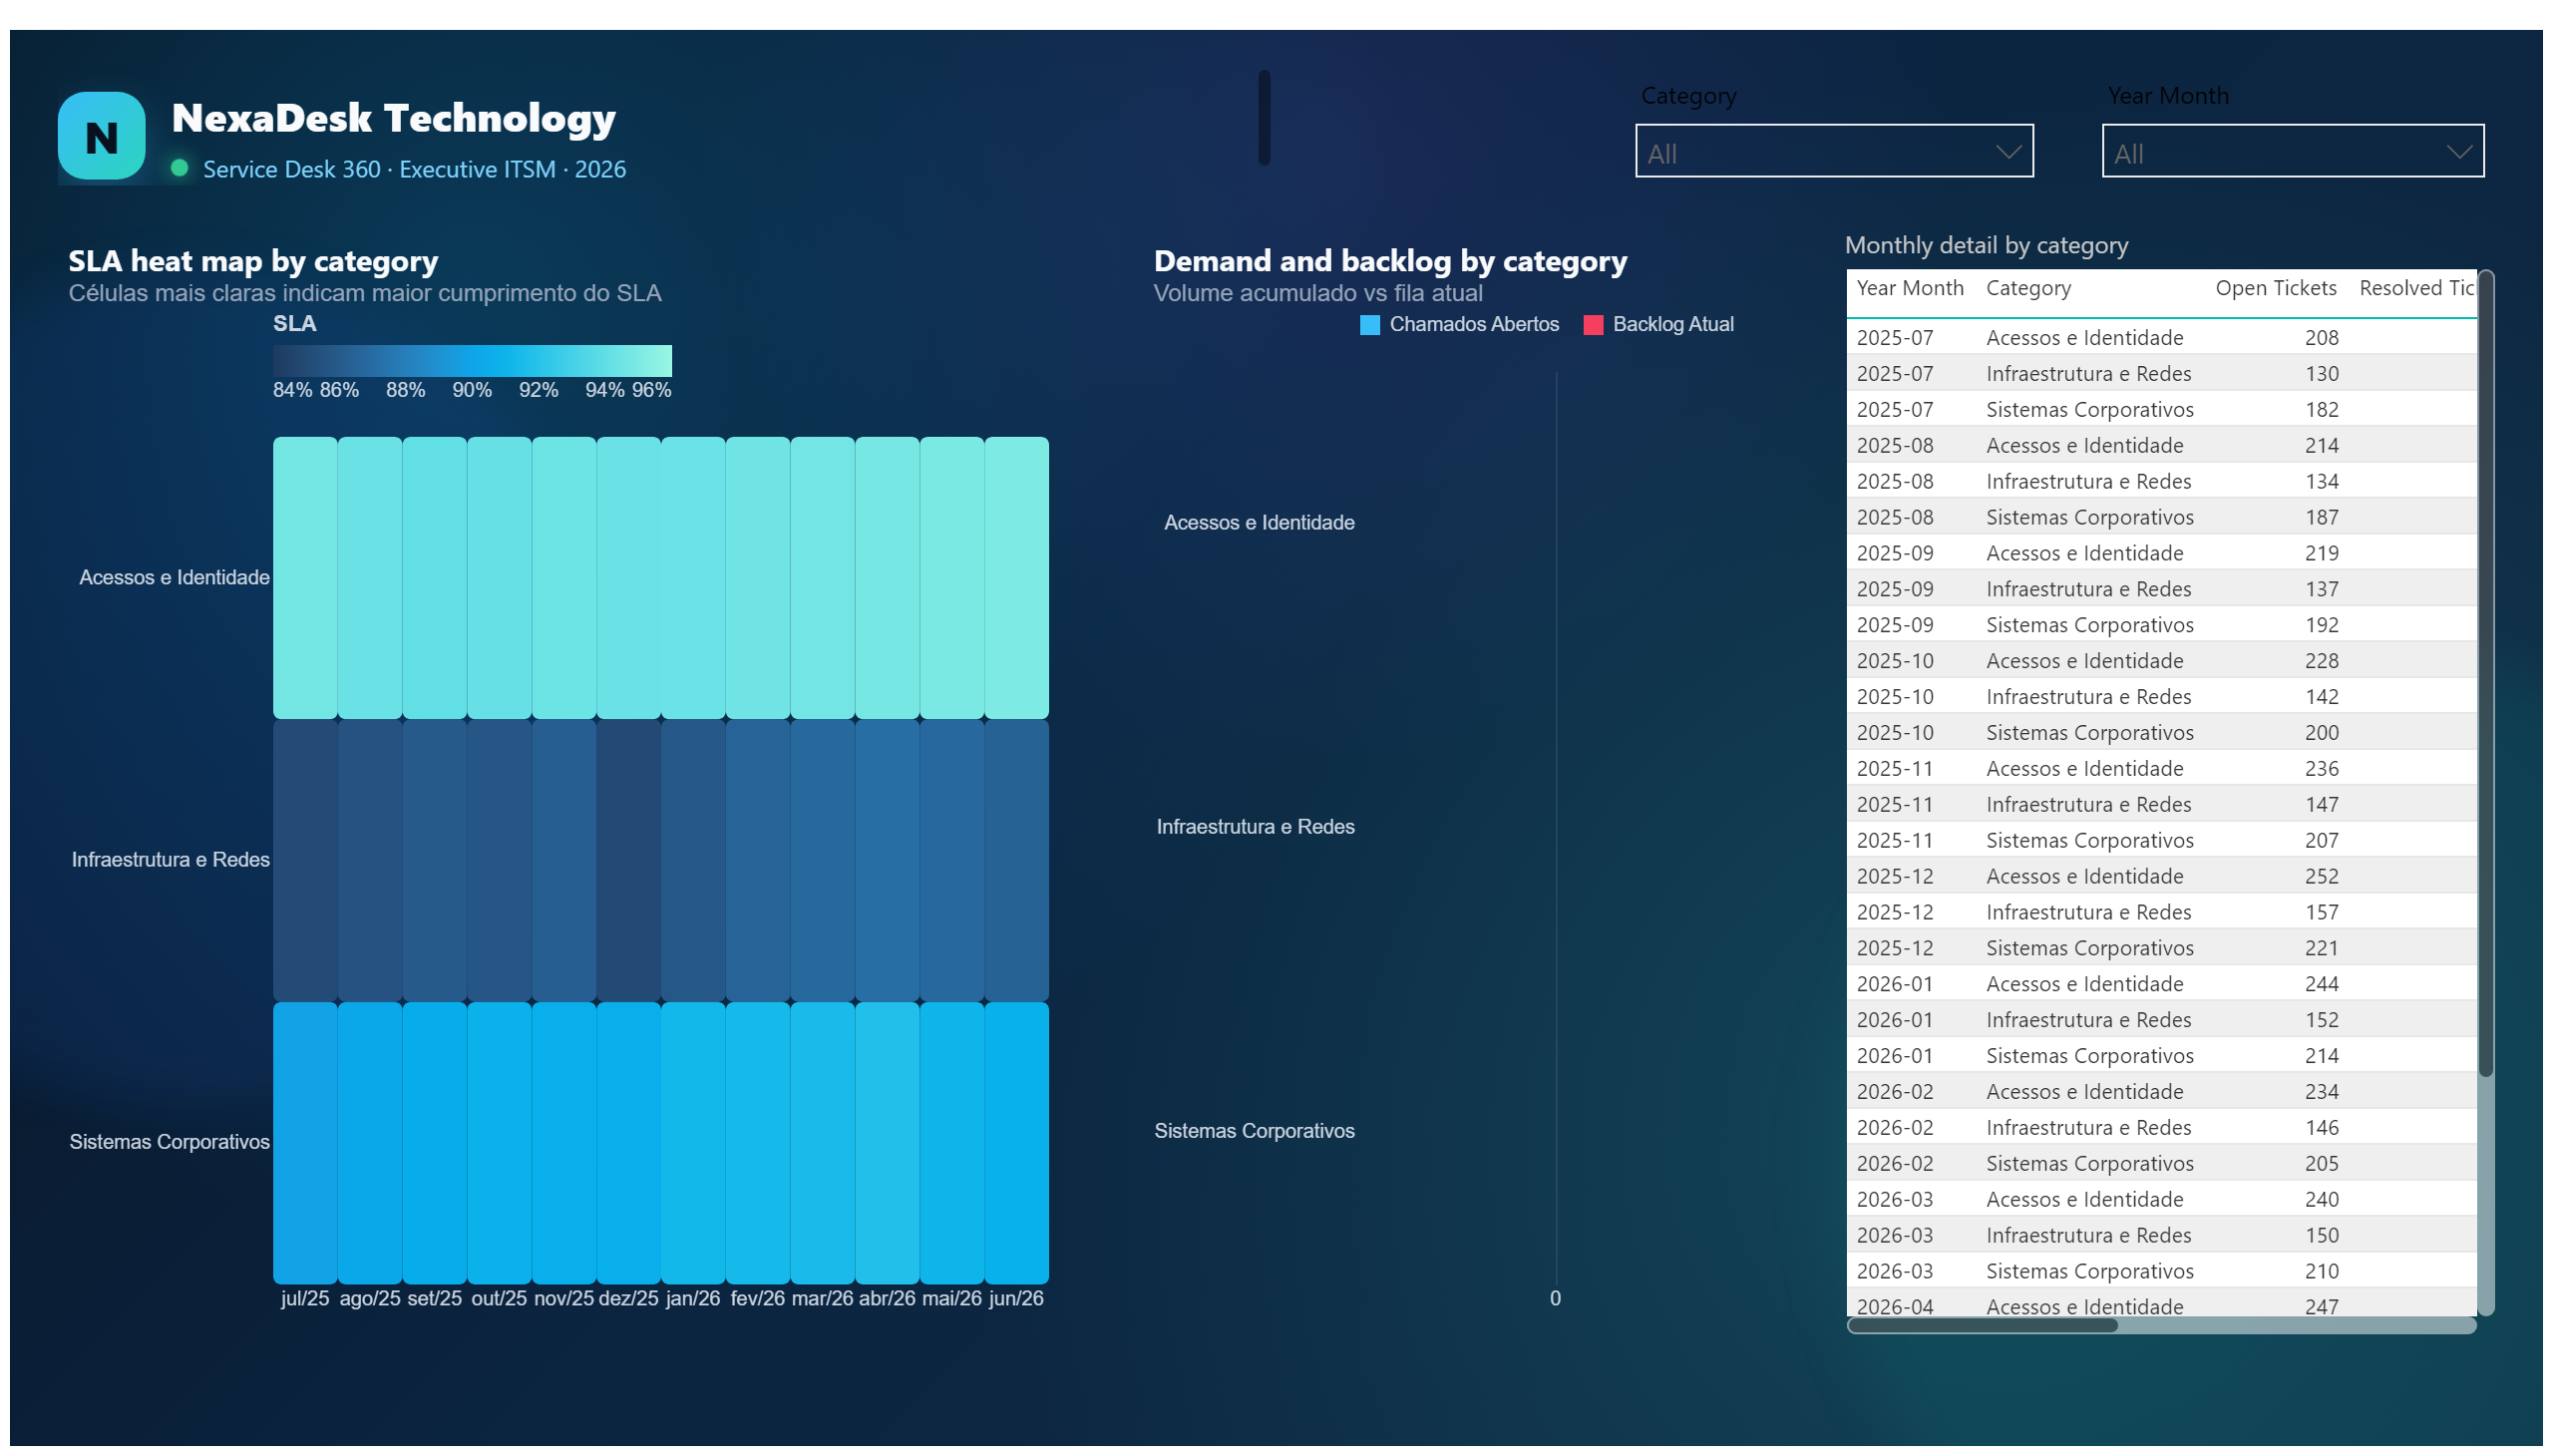This screenshot has height=1456, width=2553.
Task: Click Open Tickets value 236 in table
Action: [2321, 769]
